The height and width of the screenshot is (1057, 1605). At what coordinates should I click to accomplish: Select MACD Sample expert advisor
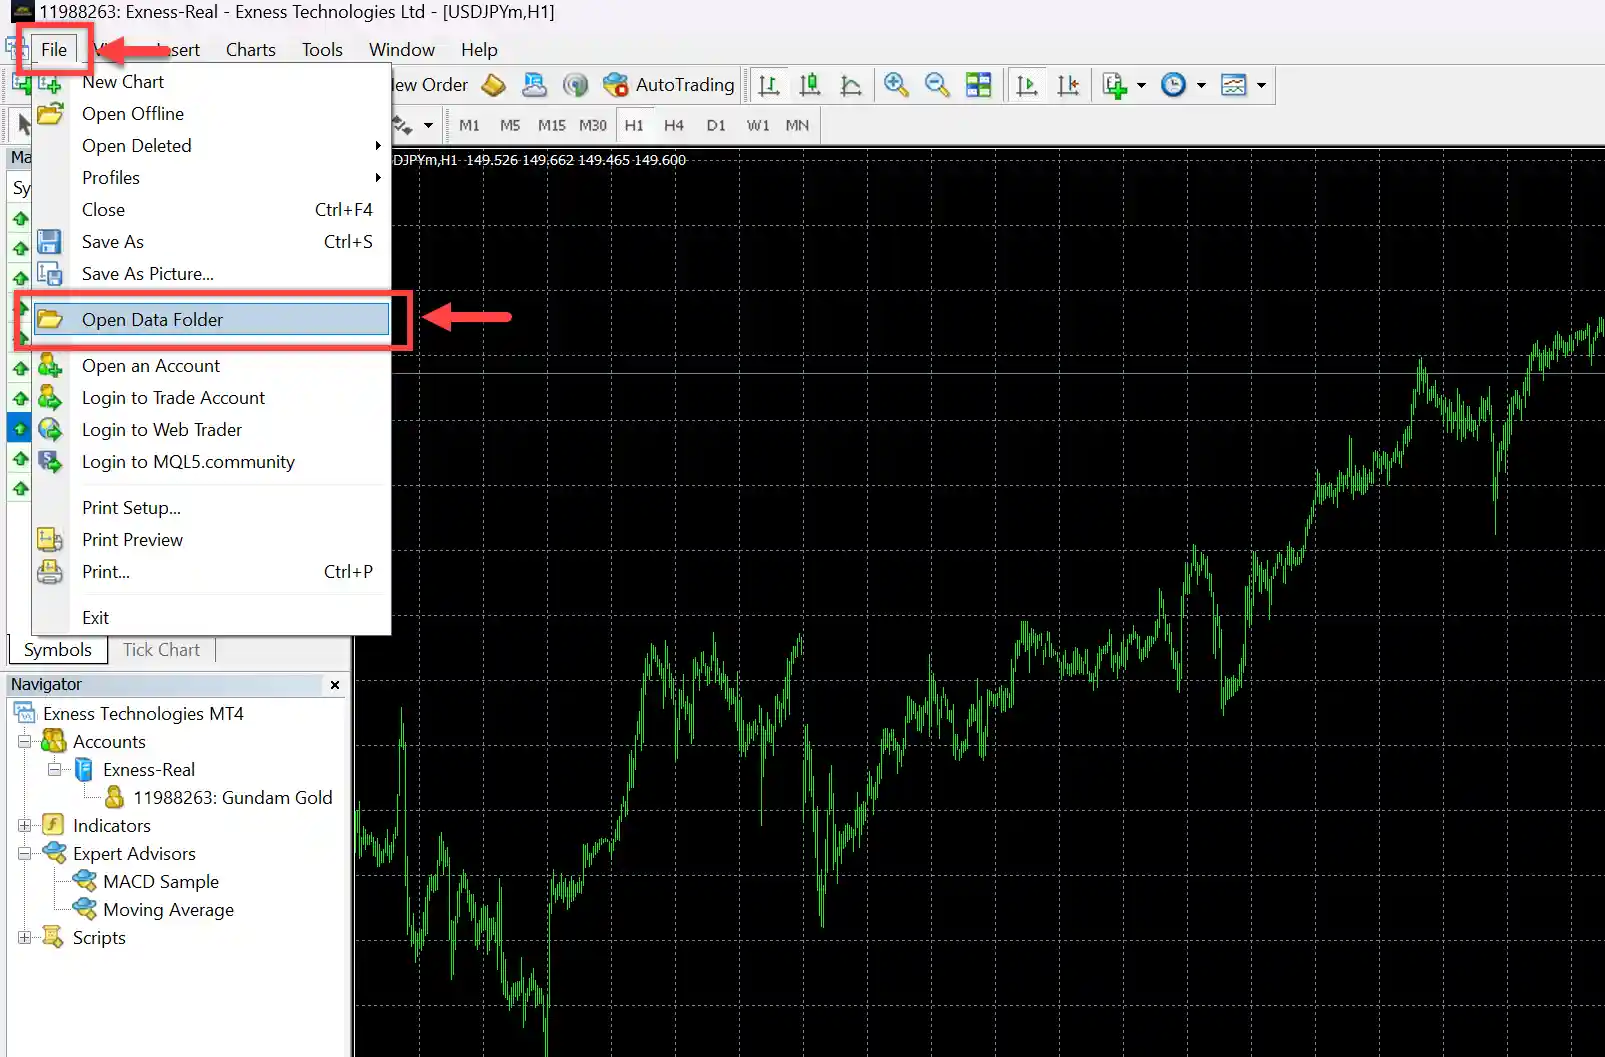pyautogui.click(x=160, y=882)
